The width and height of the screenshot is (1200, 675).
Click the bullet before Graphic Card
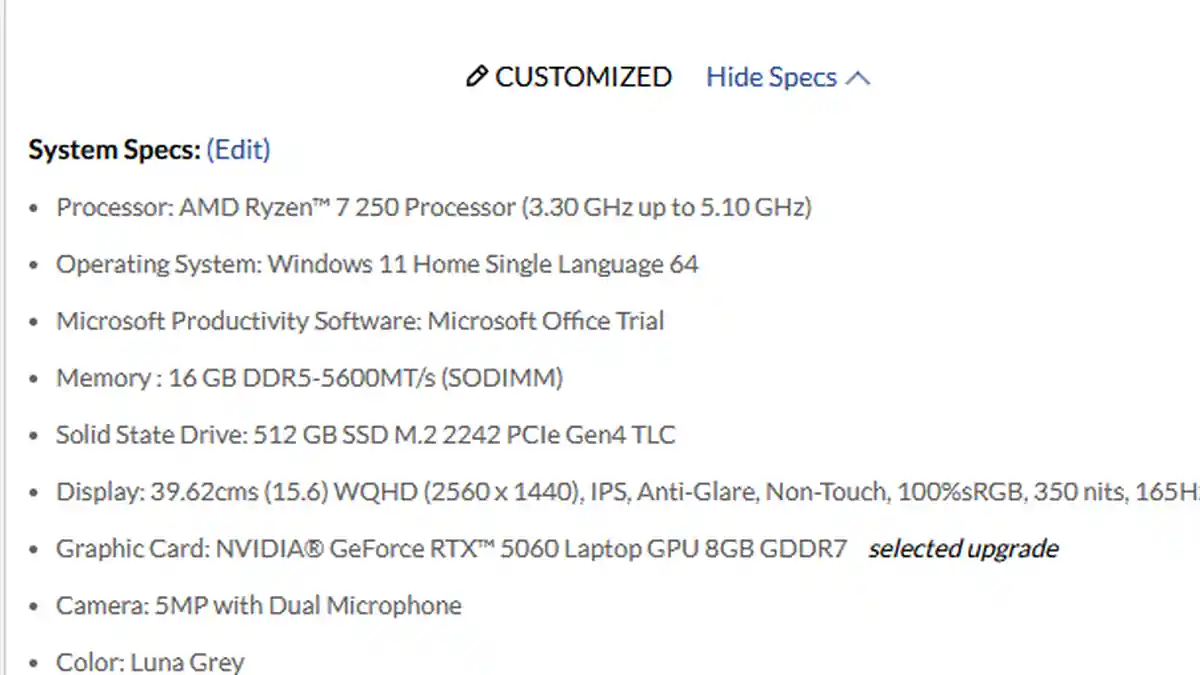[35, 550]
